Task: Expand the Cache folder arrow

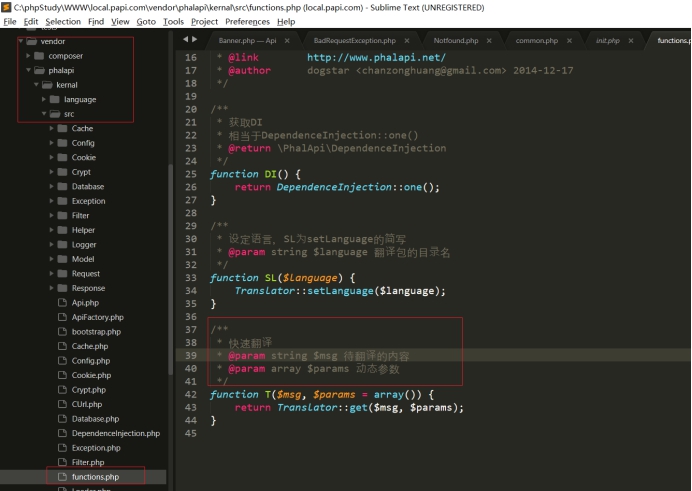Action: click(52, 128)
